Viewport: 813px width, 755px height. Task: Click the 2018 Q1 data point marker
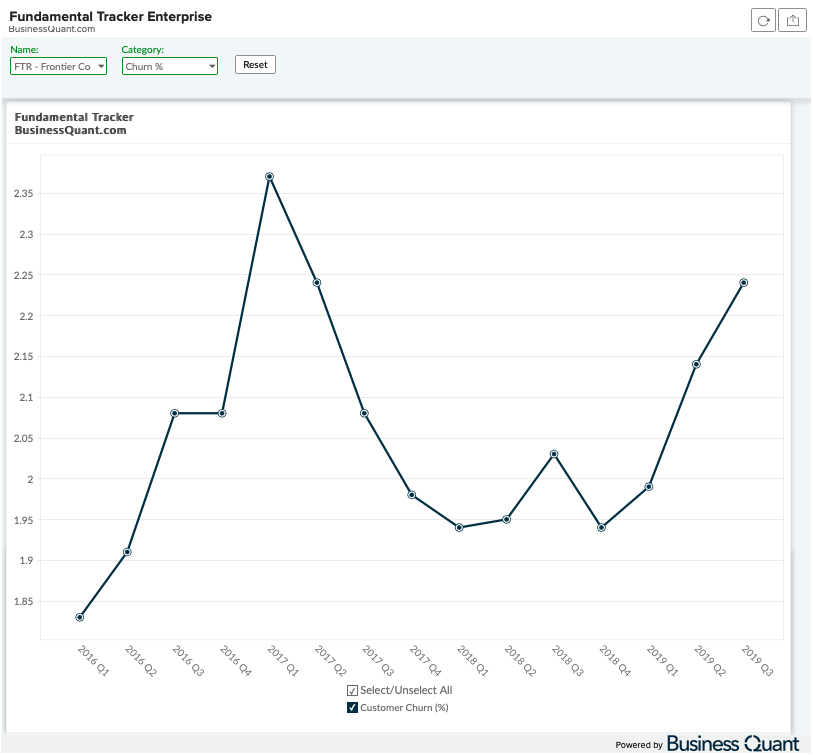pyautogui.click(x=459, y=528)
